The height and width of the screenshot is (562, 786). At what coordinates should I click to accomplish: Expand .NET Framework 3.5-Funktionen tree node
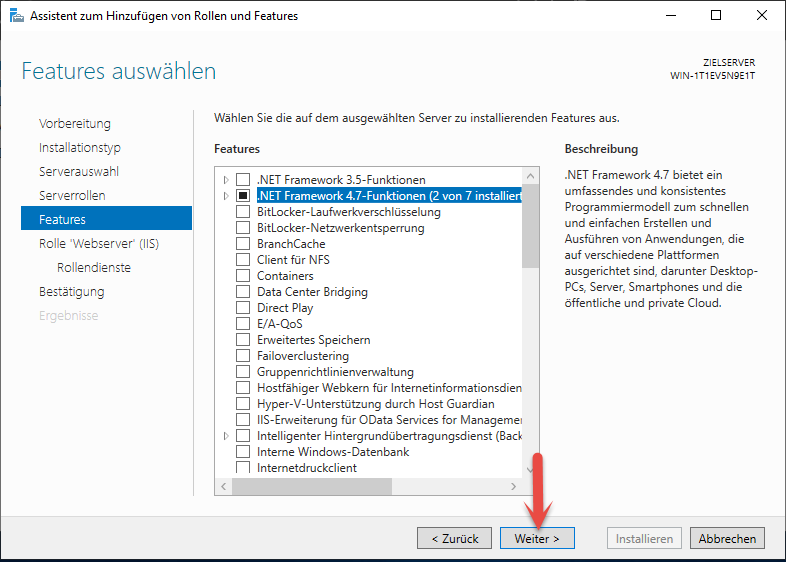tap(227, 180)
